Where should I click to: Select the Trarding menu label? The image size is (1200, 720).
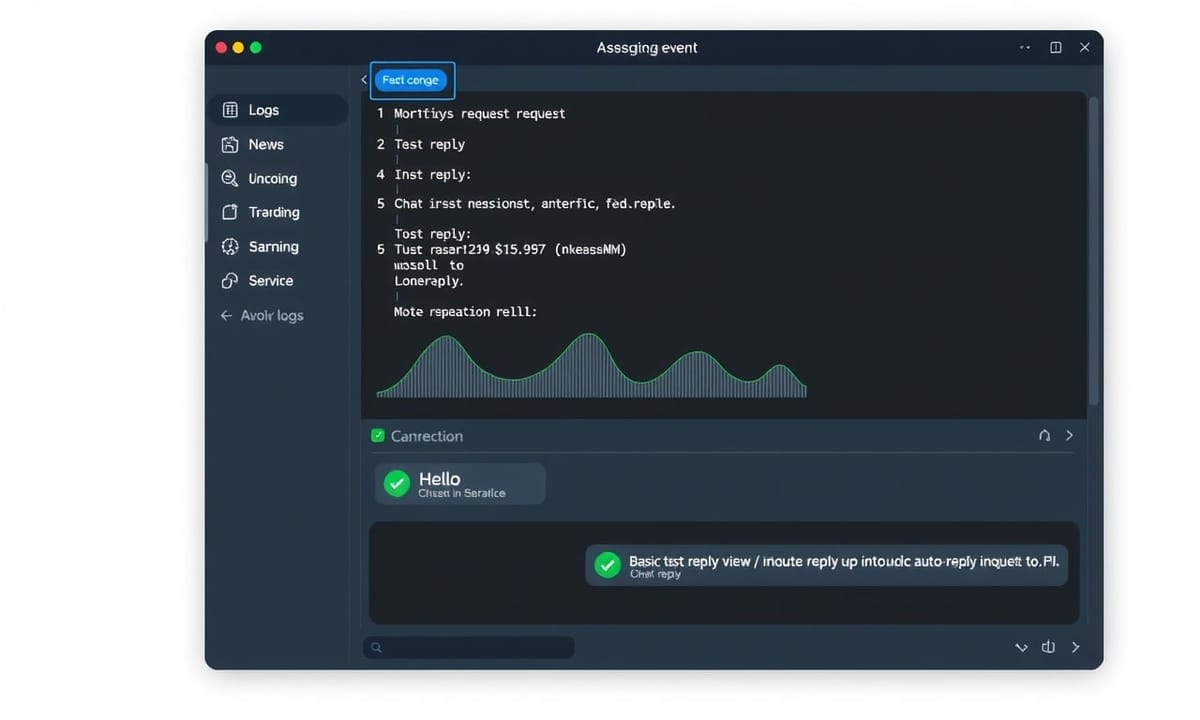tap(274, 212)
